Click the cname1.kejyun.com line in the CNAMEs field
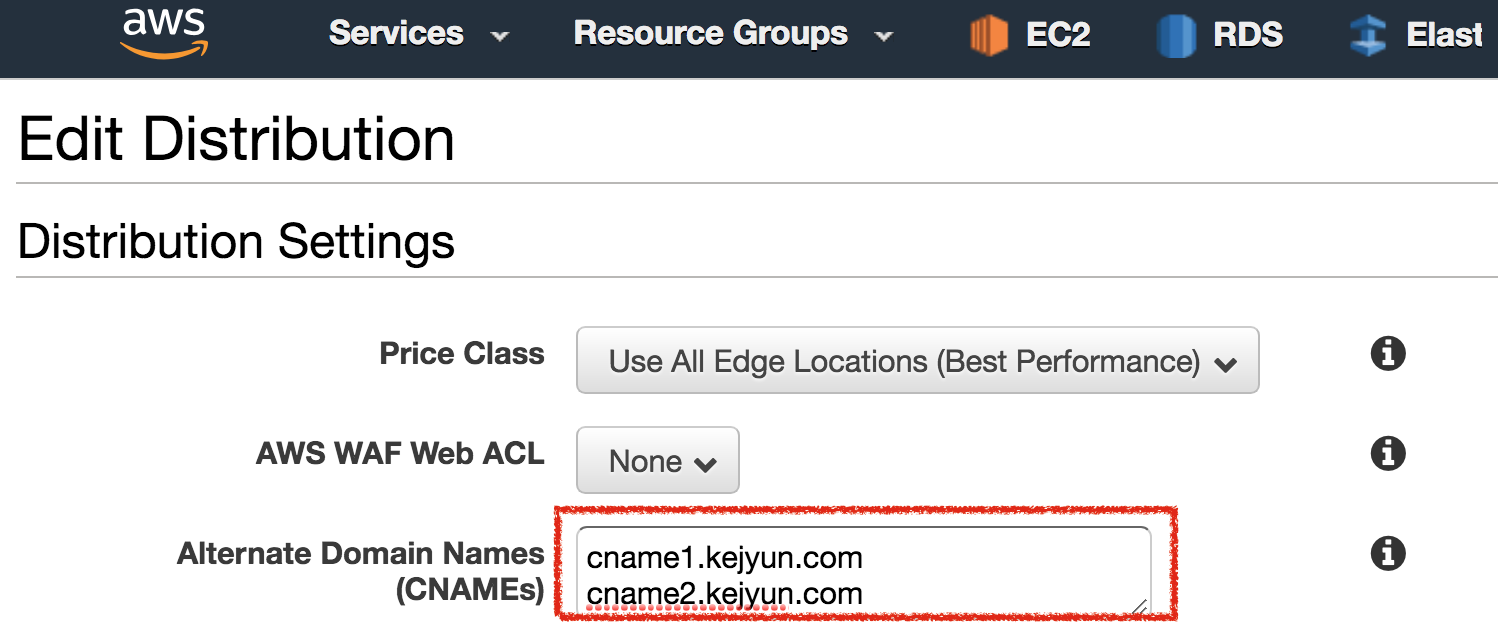The width and height of the screenshot is (1498, 628). pyautogui.click(x=725, y=557)
